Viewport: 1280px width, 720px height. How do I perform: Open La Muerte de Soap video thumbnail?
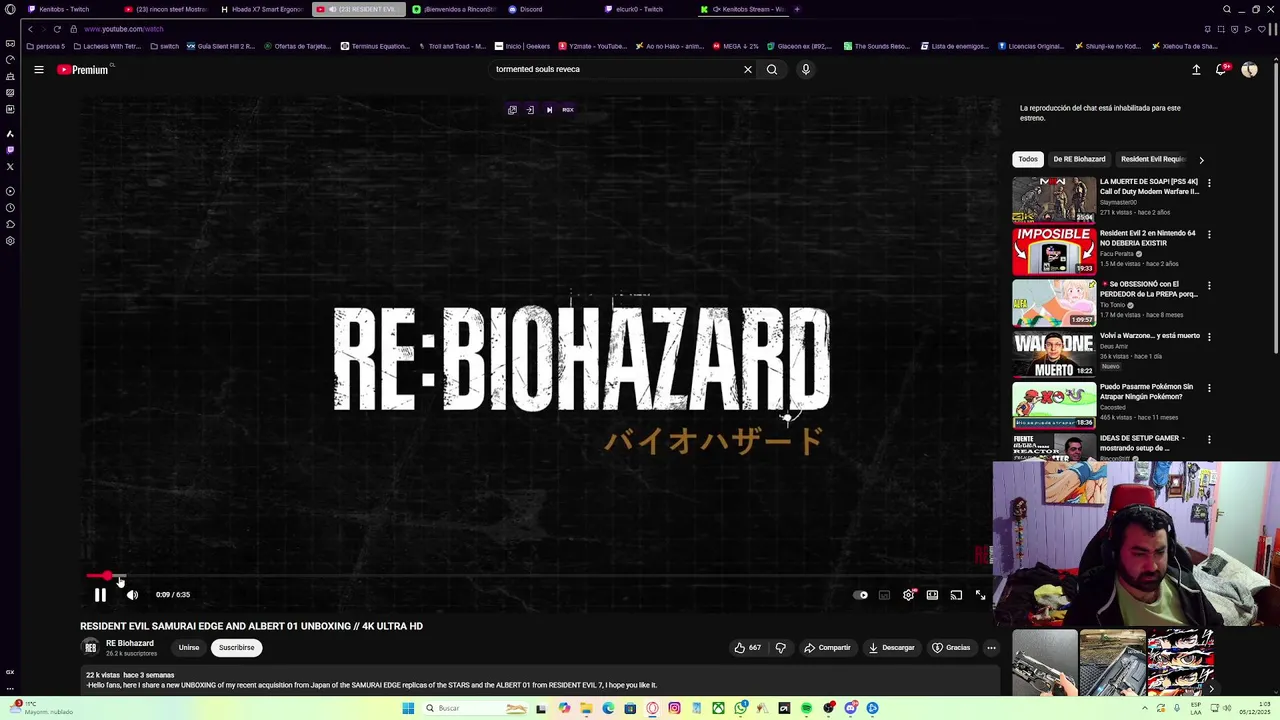coord(1054,199)
